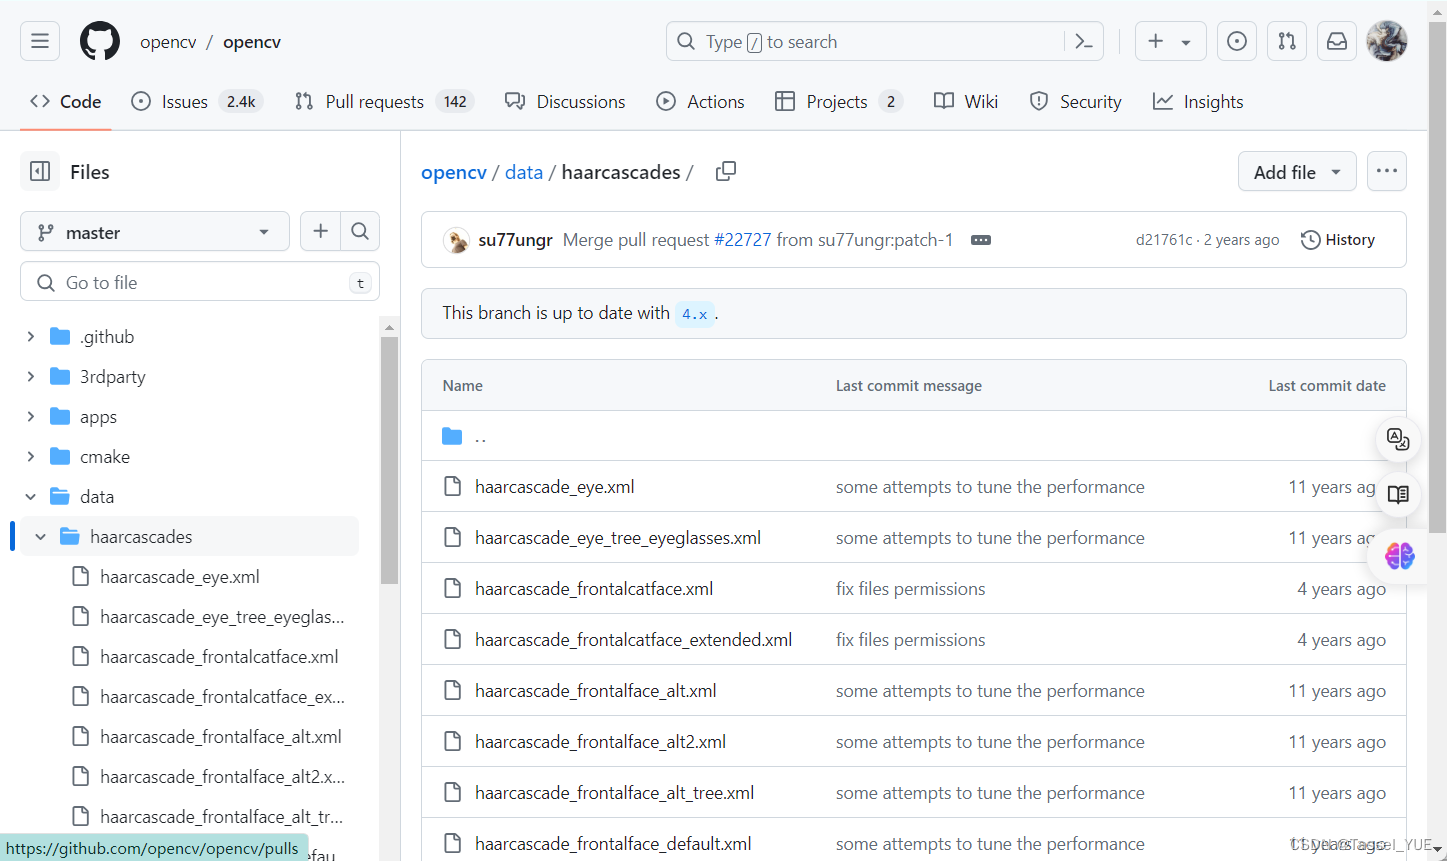The image size is (1447, 861).
Task: Open the create-new dropdown caret
Action: click(x=1186, y=42)
